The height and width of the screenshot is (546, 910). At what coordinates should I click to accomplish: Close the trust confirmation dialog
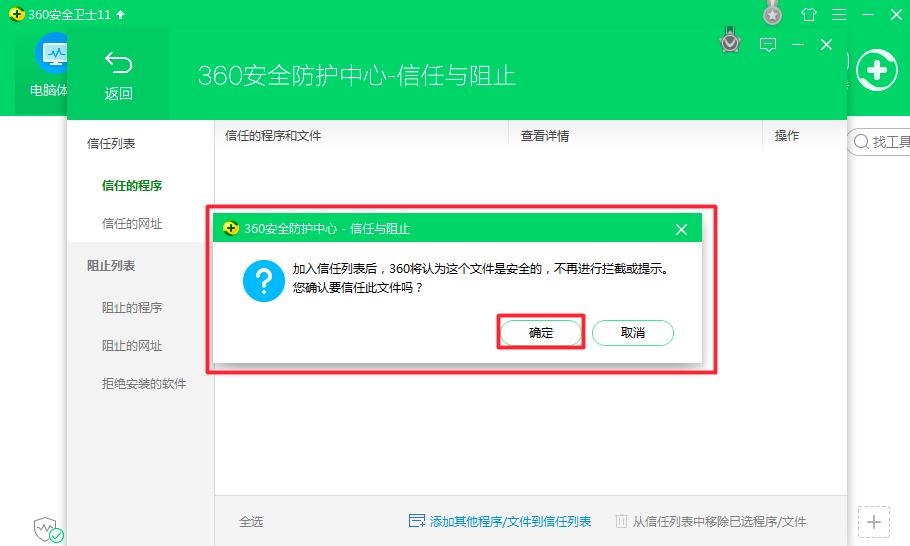coord(681,229)
